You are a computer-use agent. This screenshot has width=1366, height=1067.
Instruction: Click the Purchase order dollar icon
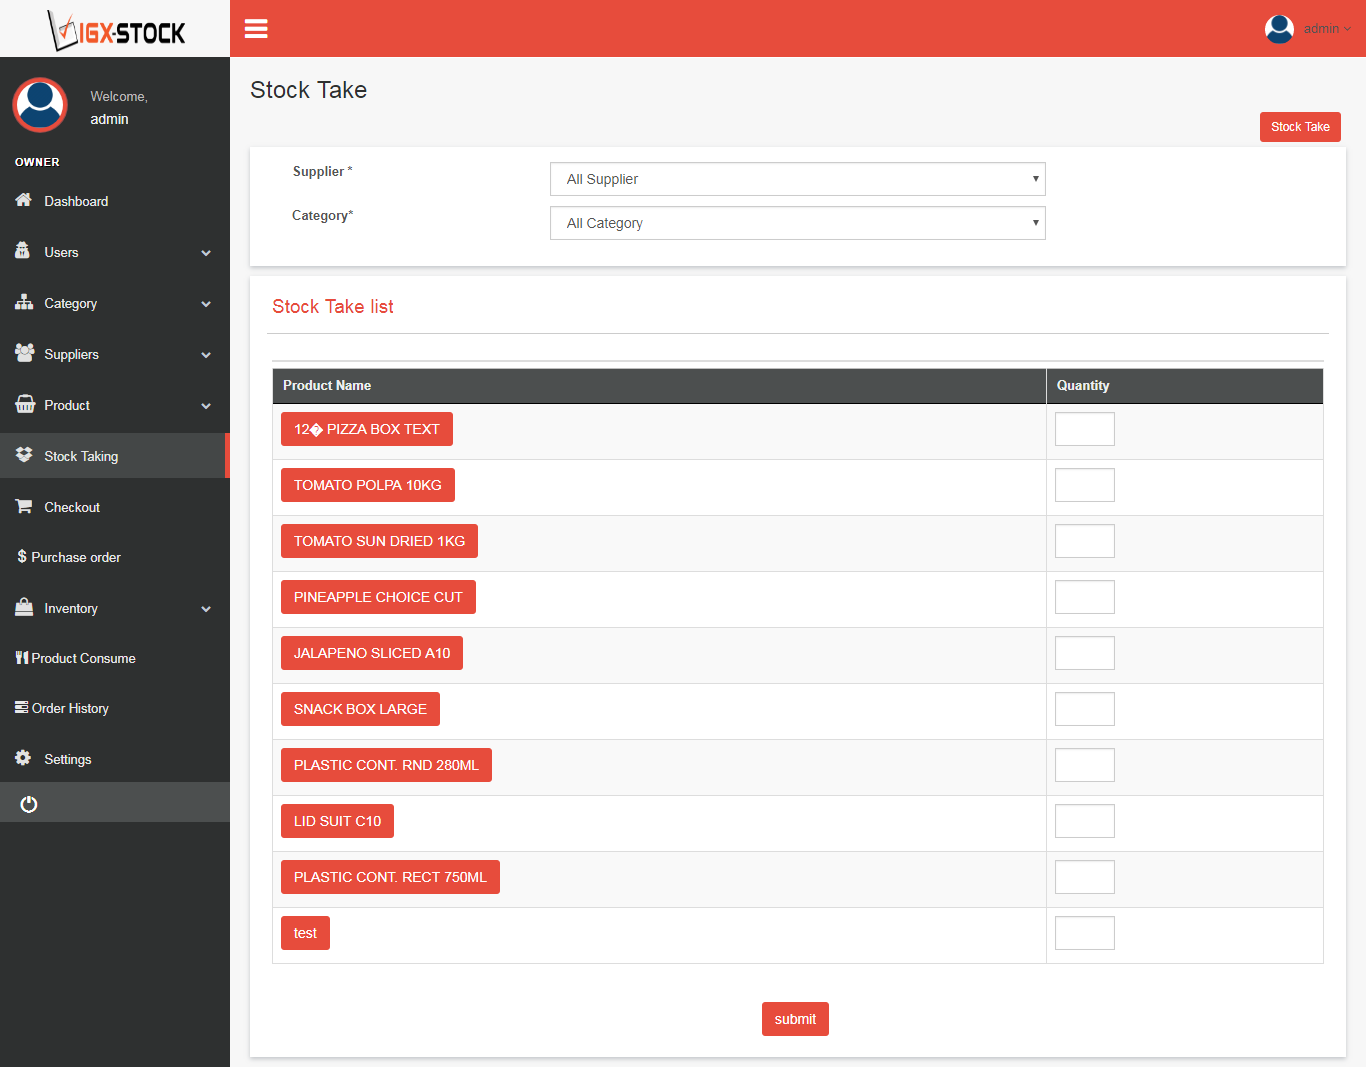[x=22, y=556]
